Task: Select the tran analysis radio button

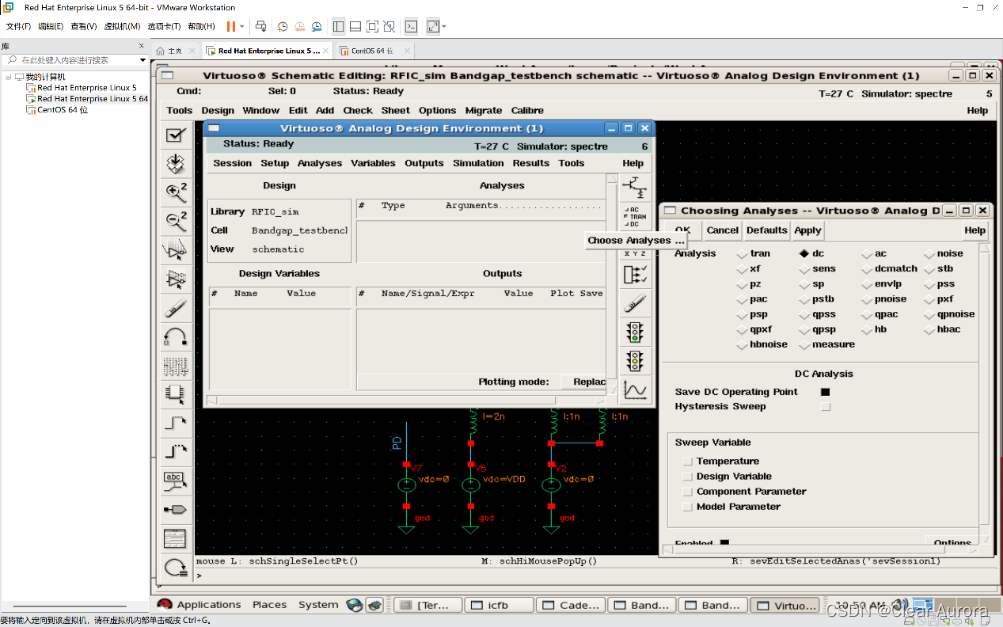Action: pos(742,254)
